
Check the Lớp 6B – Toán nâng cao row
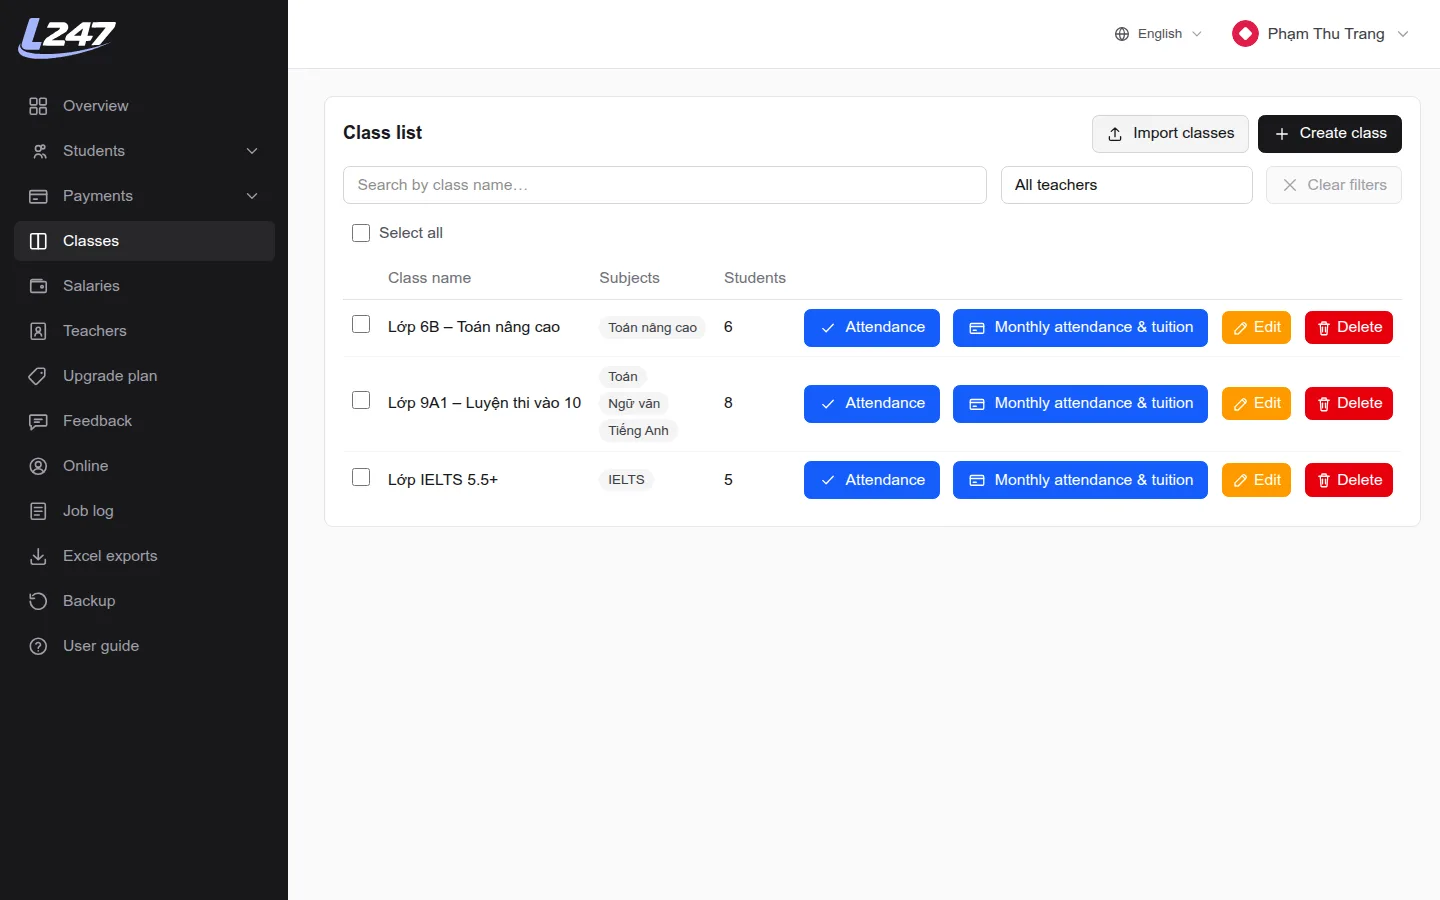click(361, 324)
